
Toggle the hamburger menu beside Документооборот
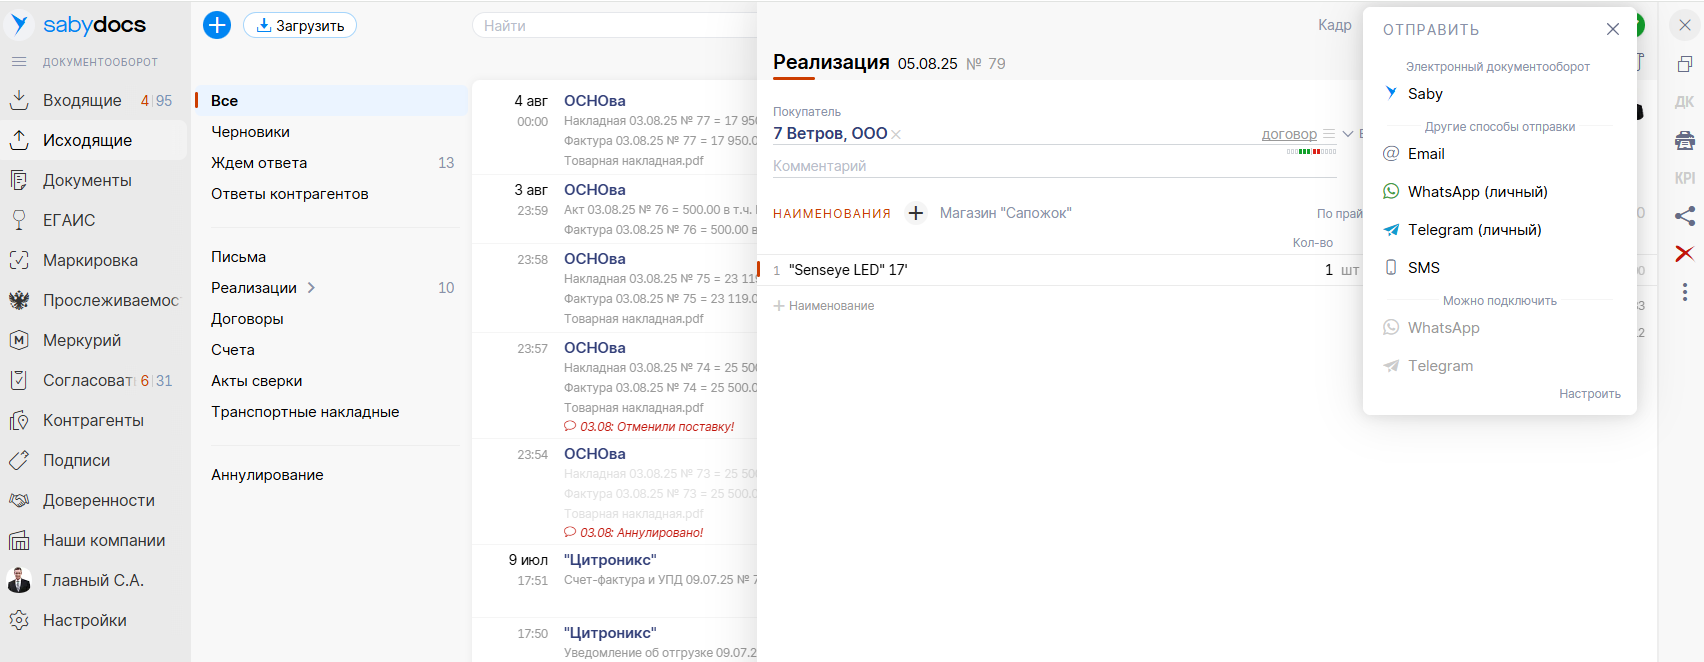[x=19, y=62]
